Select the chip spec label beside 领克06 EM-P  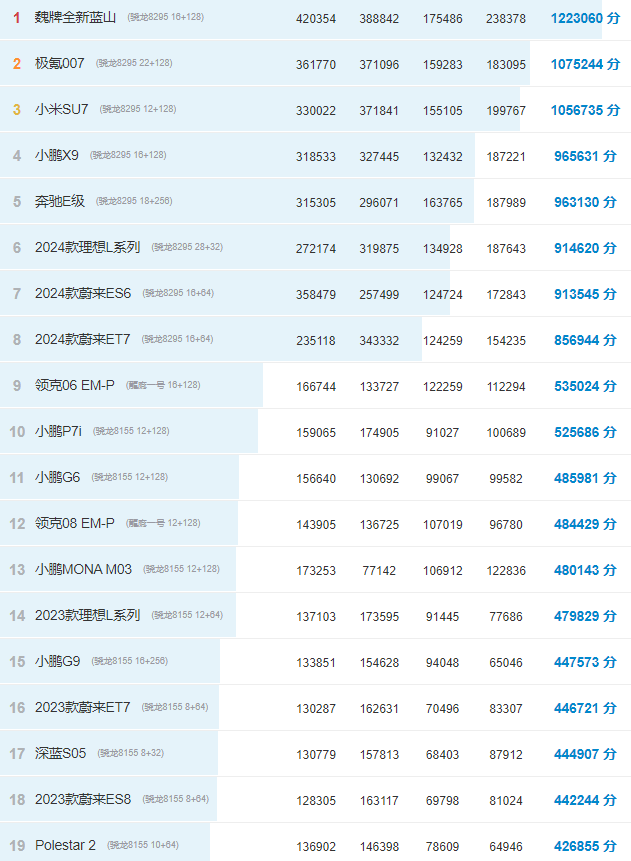tap(163, 385)
